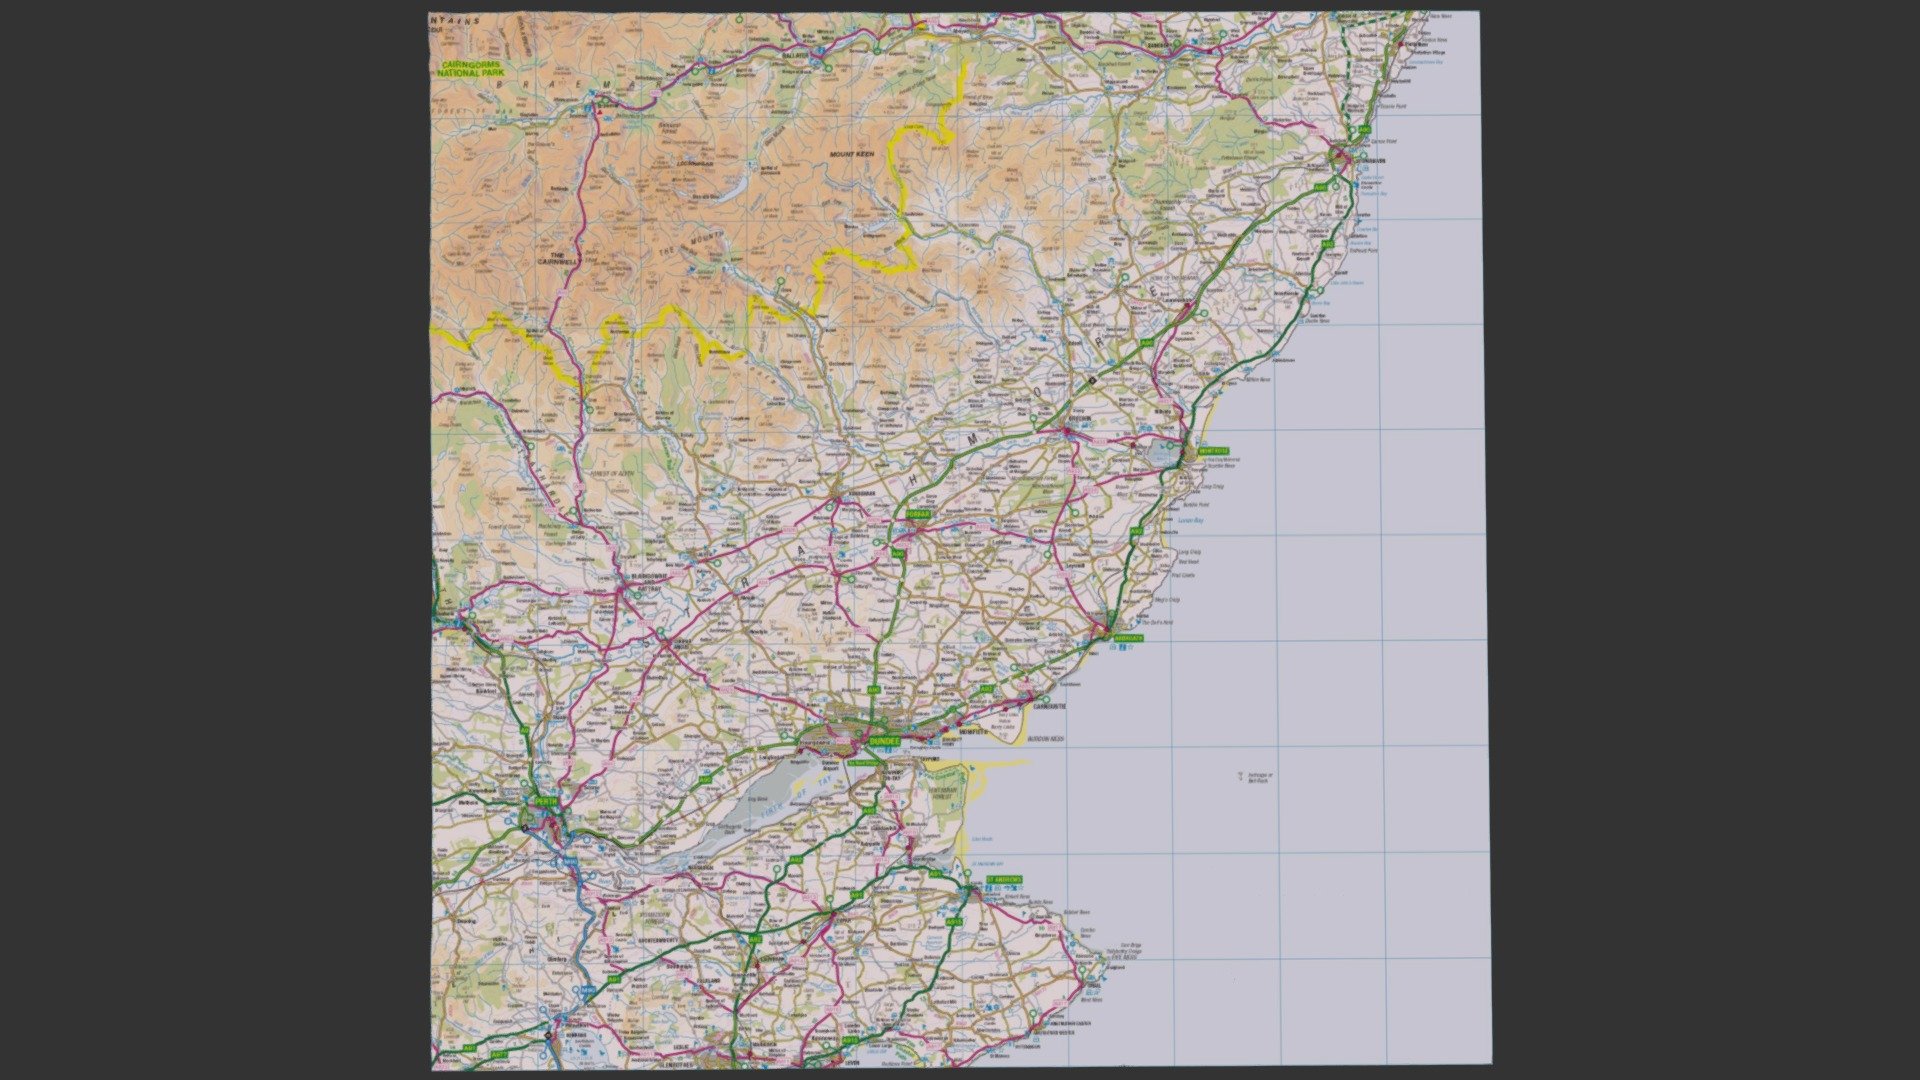
Task: Select the green Forfar town label
Action: click(918, 514)
